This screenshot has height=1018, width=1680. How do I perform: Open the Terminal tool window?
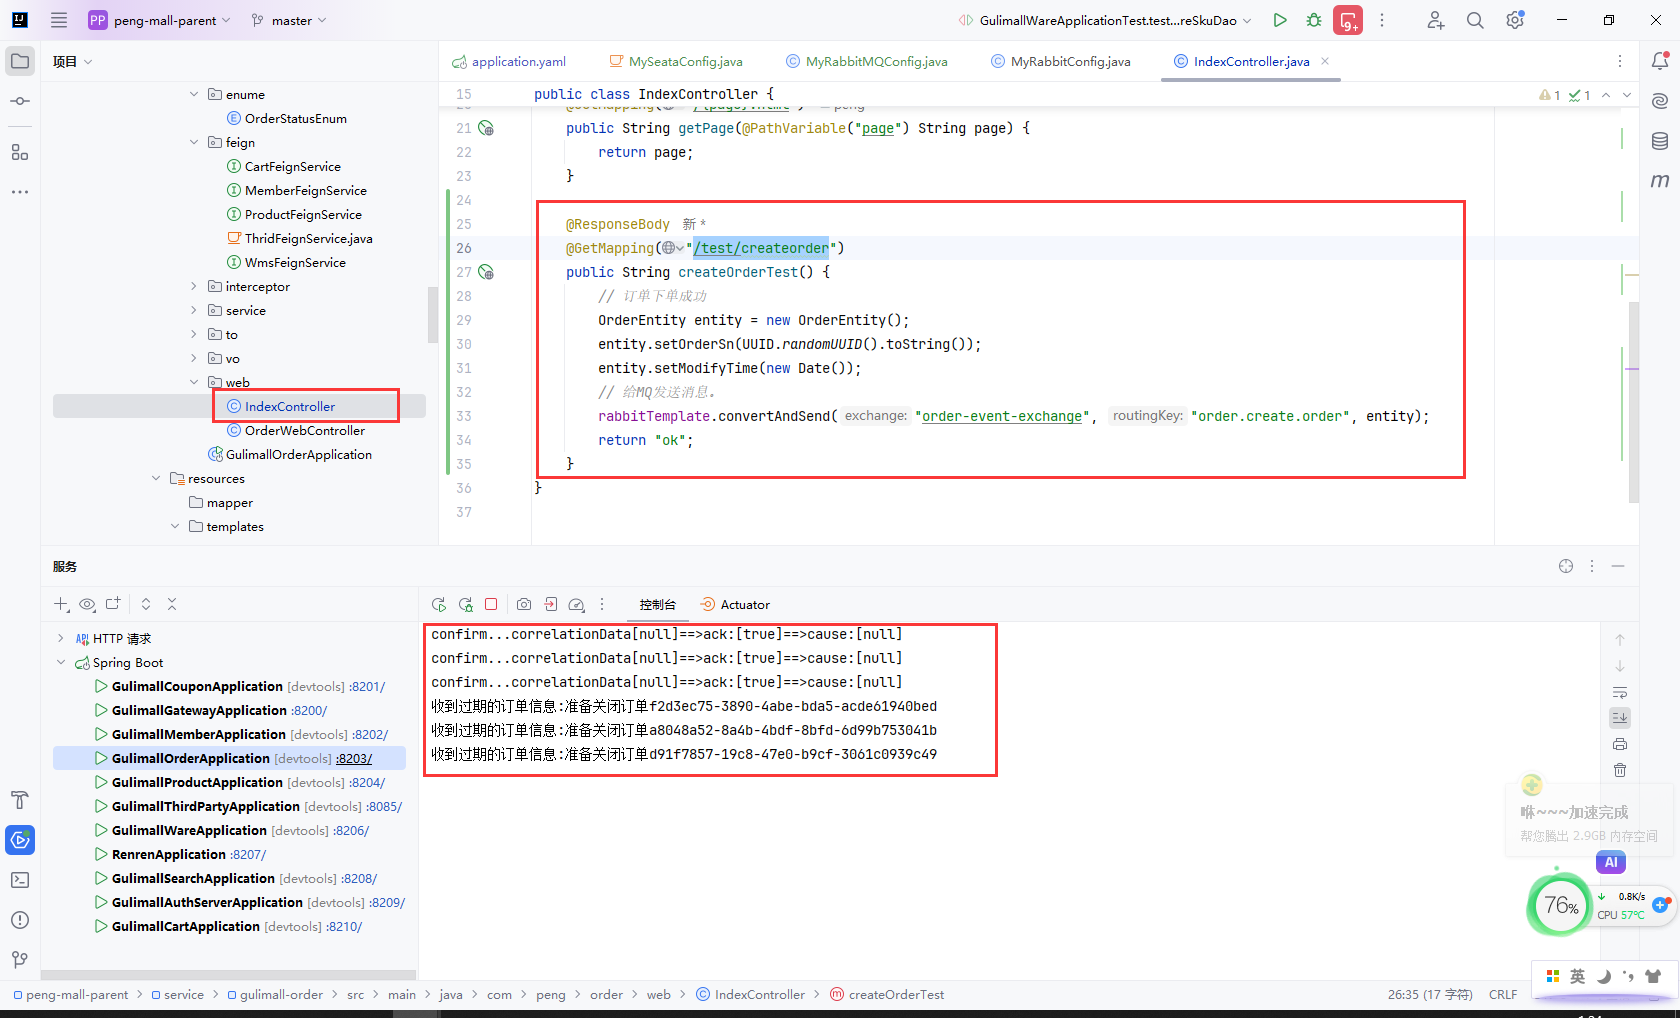20,880
